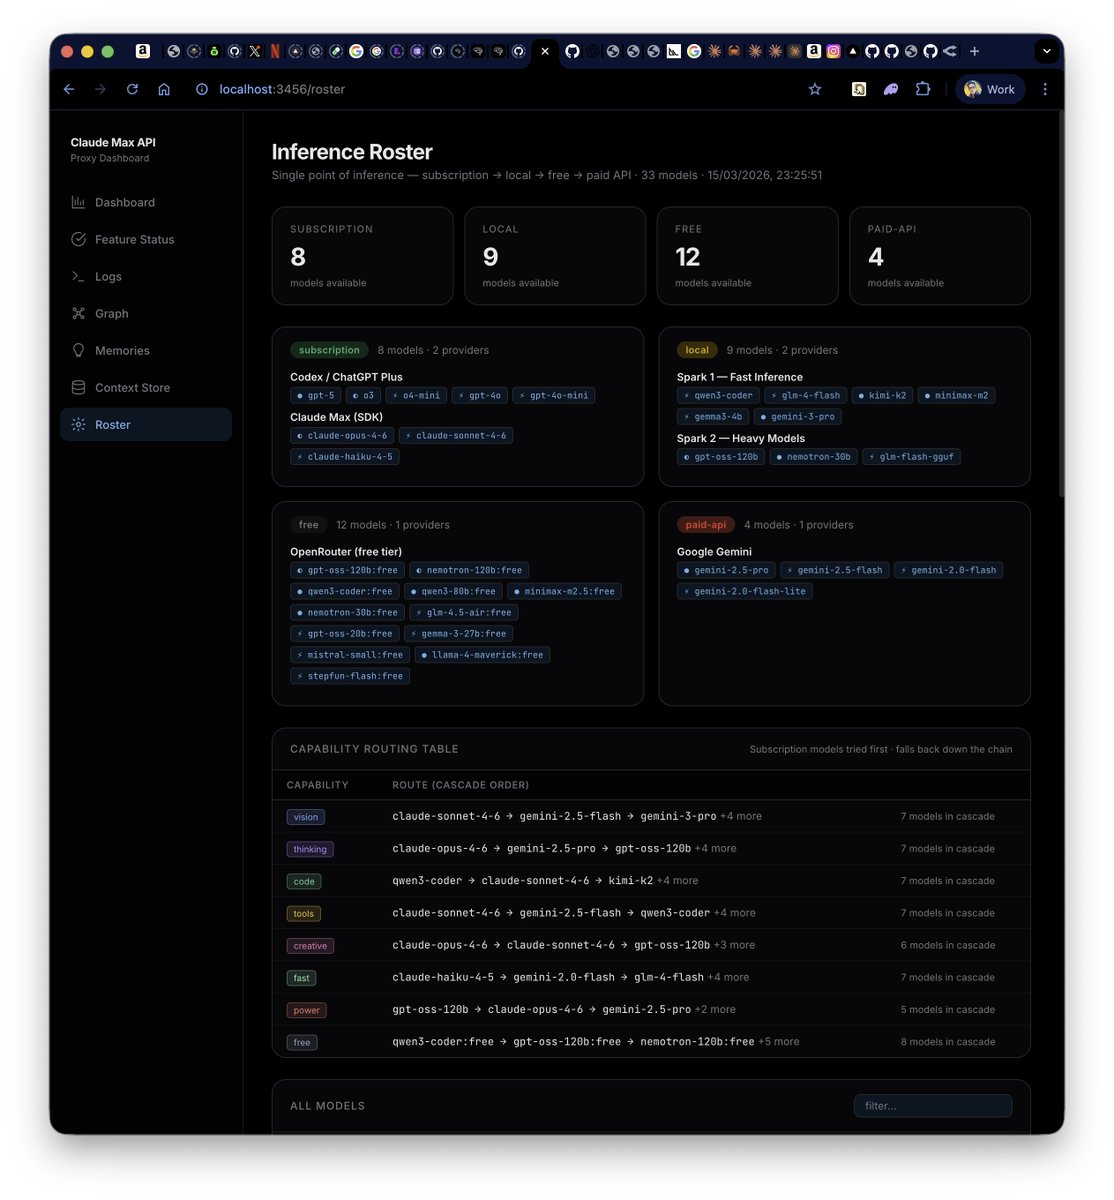This screenshot has height=1200, width=1114.
Task: Click the red paid-api badge
Action: (x=706, y=525)
